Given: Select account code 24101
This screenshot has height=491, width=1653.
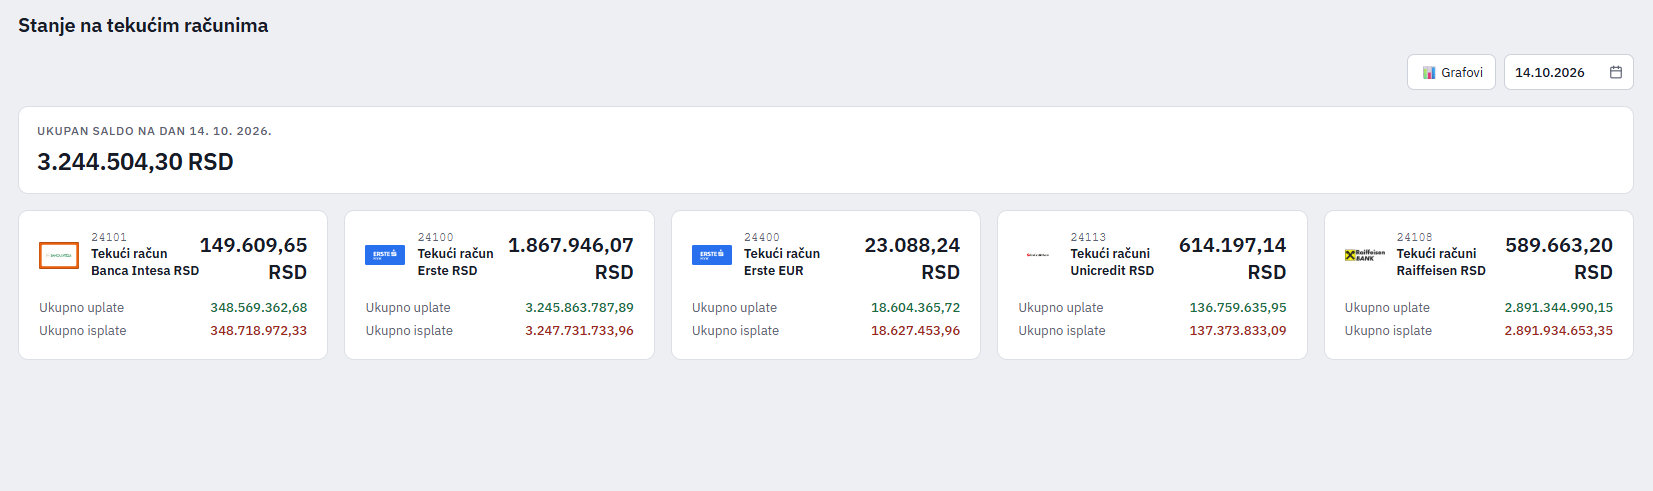Looking at the screenshot, I should pyautogui.click(x=109, y=237).
